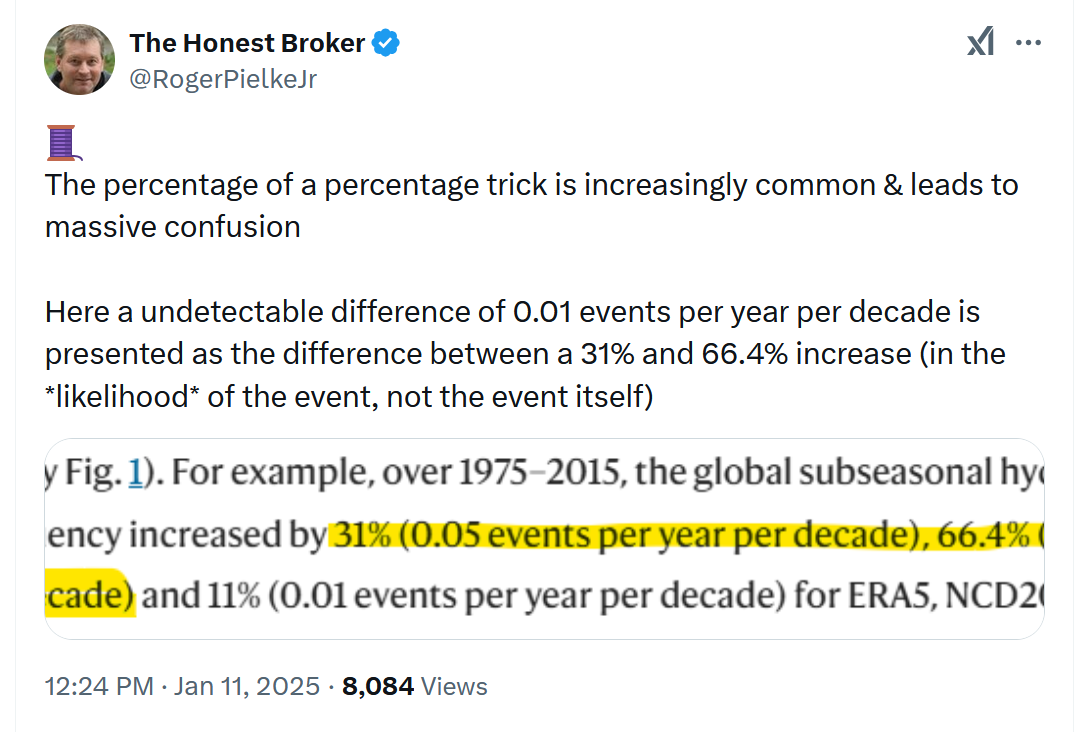Click the author's profile avatar photo
The width and height of the screenshot is (1074, 732).
pyautogui.click(x=79, y=60)
